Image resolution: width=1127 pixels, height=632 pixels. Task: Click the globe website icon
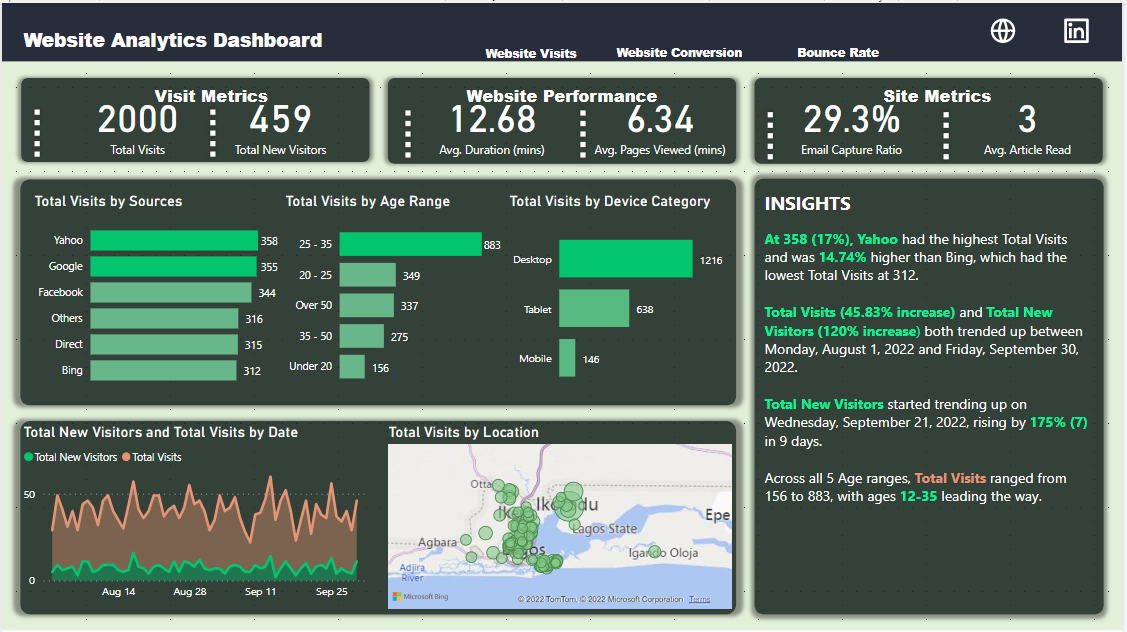point(1002,31)
